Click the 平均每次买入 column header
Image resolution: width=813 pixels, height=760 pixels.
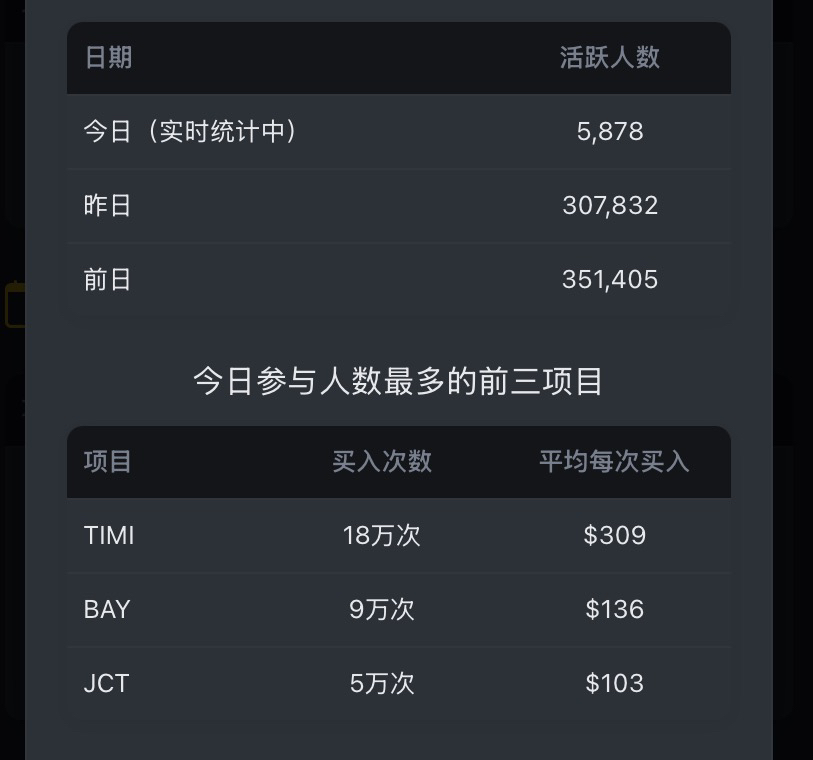[614, 462]
